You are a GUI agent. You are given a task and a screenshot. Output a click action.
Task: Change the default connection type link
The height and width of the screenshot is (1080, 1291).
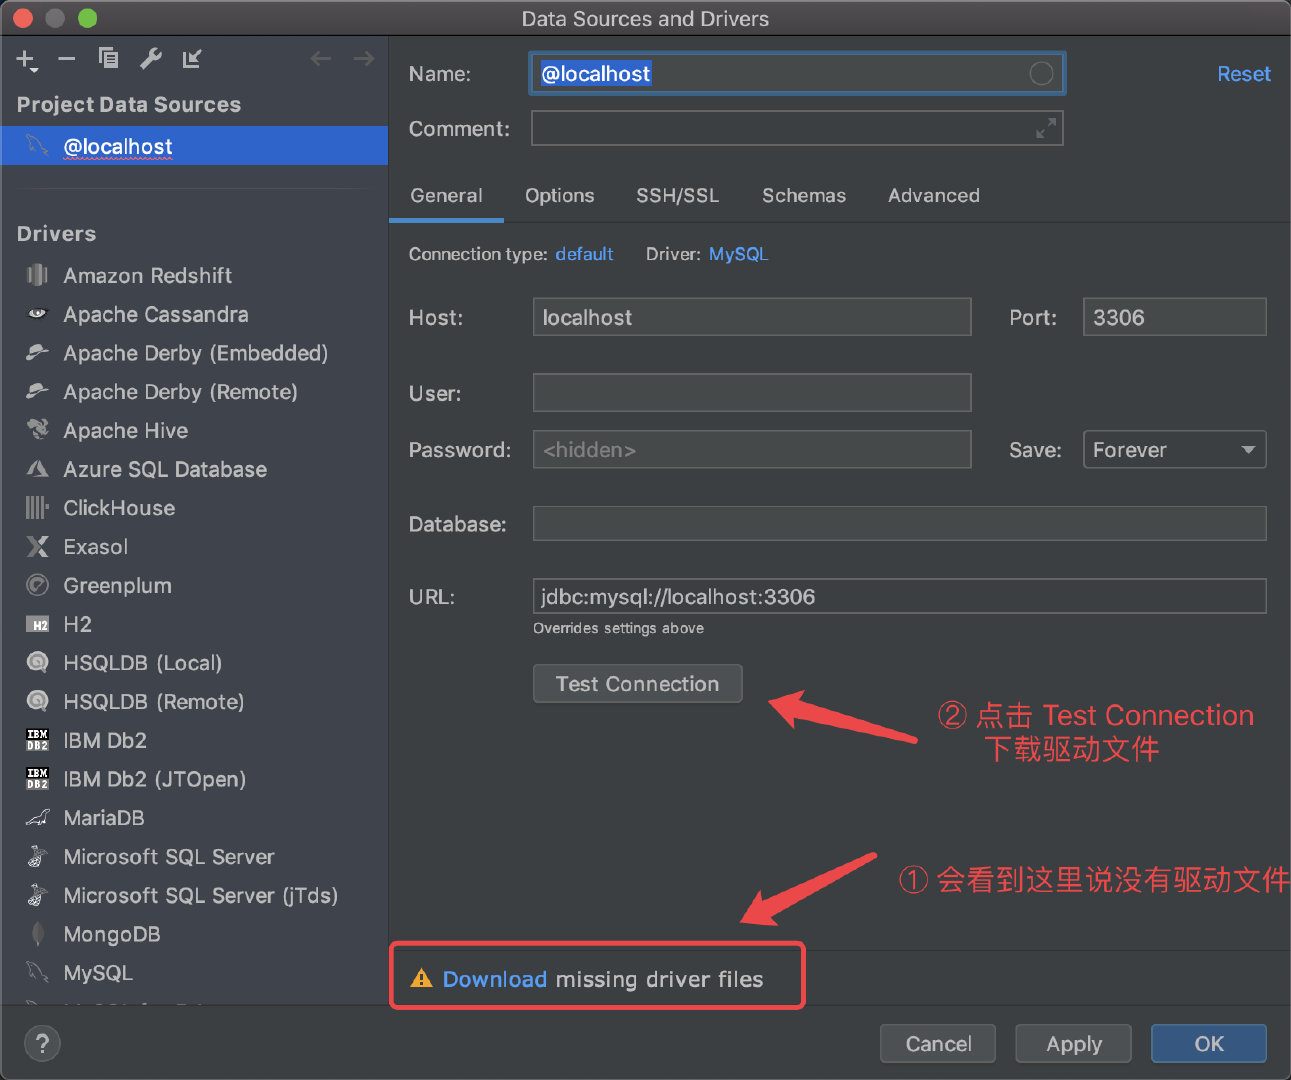pos(584,254)
